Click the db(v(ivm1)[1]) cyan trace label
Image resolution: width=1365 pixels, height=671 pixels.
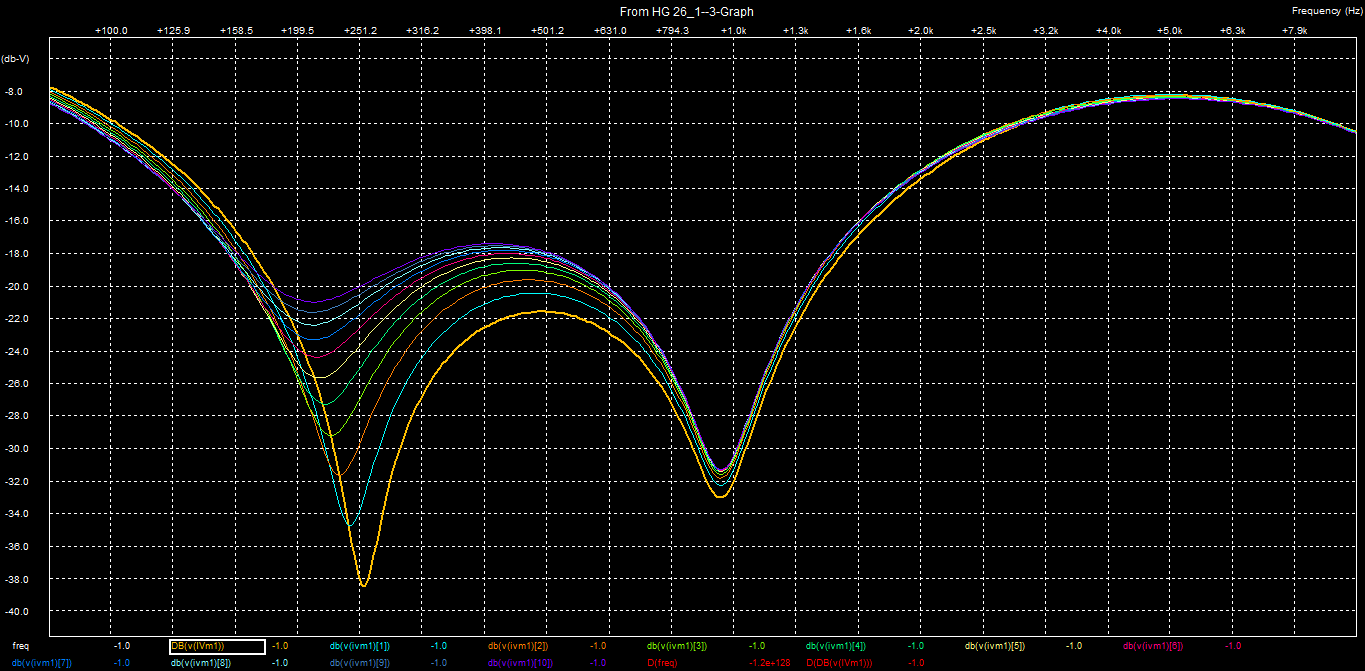(x=359, y=646)
